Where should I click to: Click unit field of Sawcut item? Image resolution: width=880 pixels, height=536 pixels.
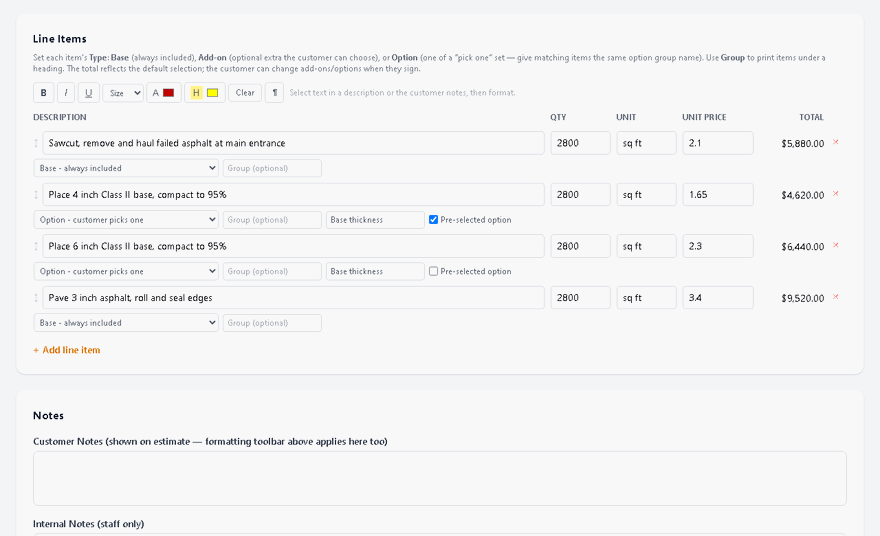pyautogui.click(x=647, y=143)
